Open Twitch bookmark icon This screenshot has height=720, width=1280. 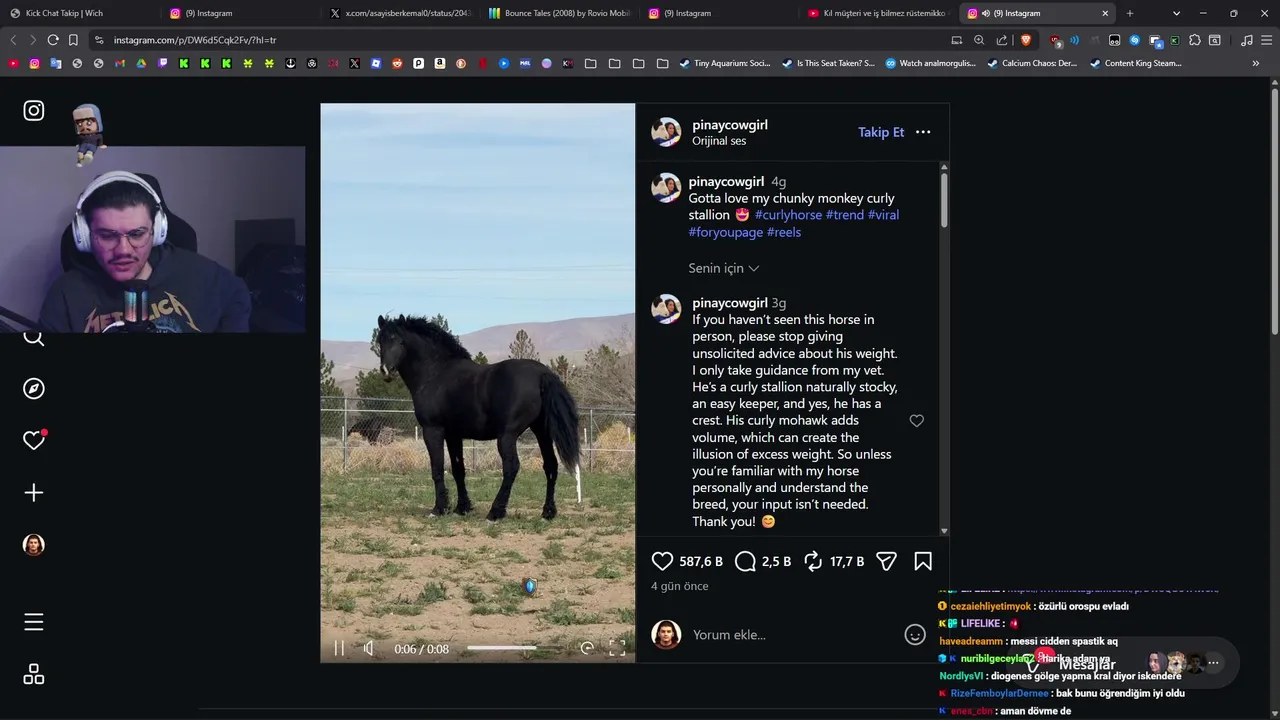(163, 63)
